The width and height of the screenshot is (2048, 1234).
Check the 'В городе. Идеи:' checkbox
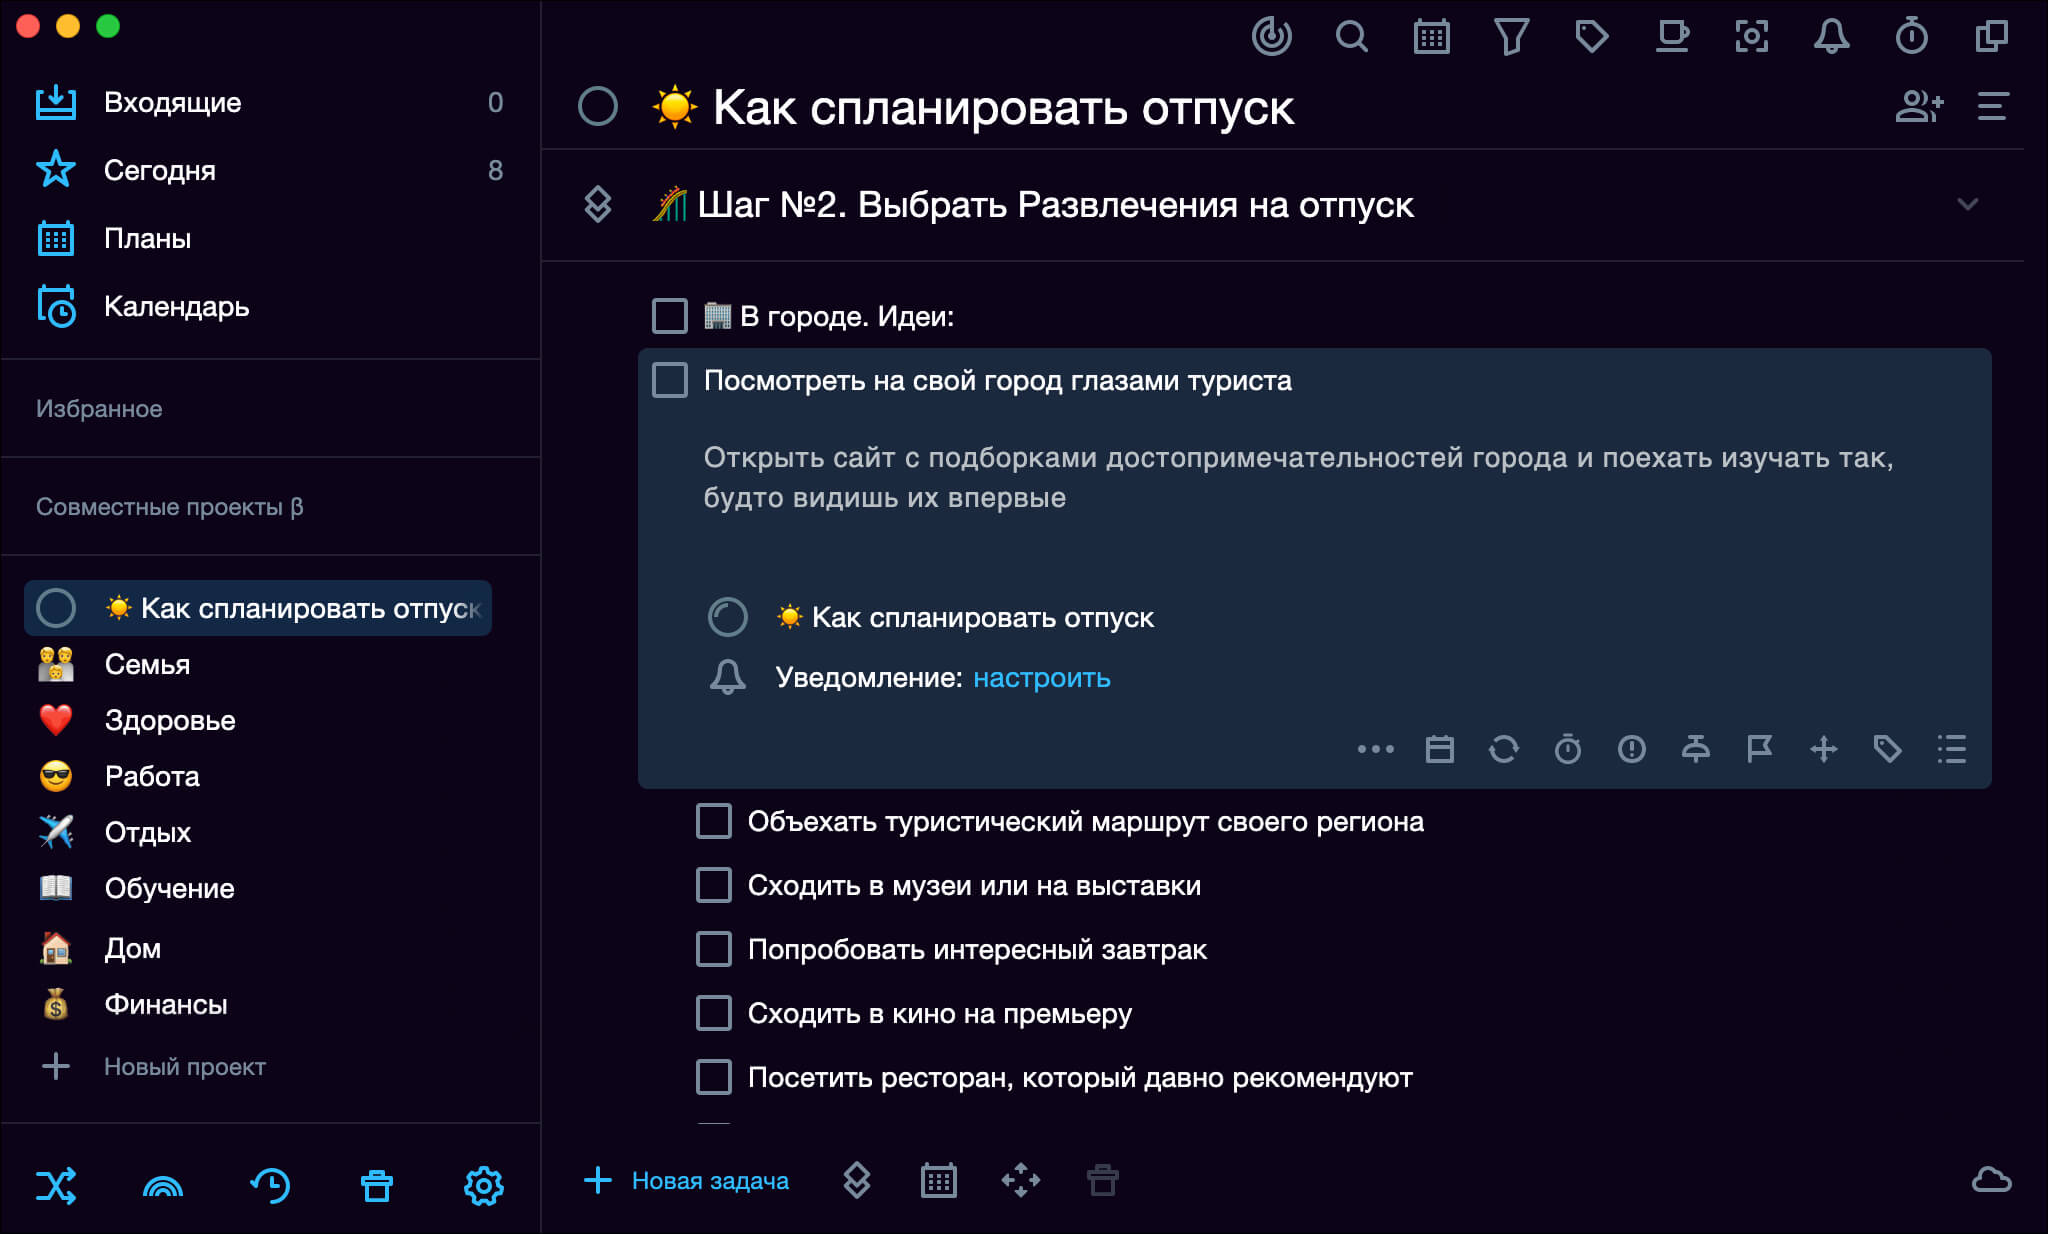click(670, 316)
